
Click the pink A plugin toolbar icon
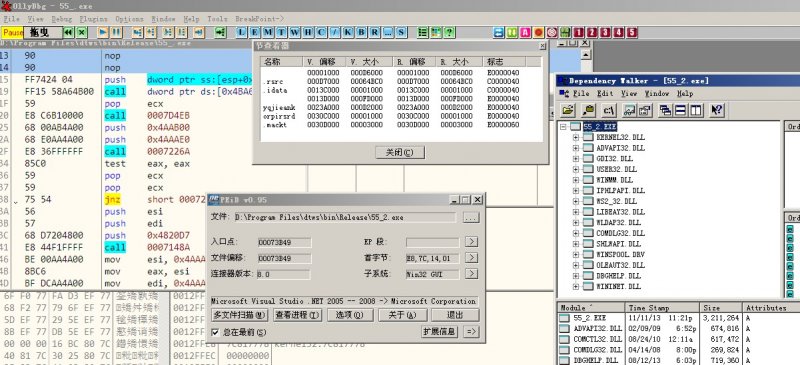click(526, 33)
